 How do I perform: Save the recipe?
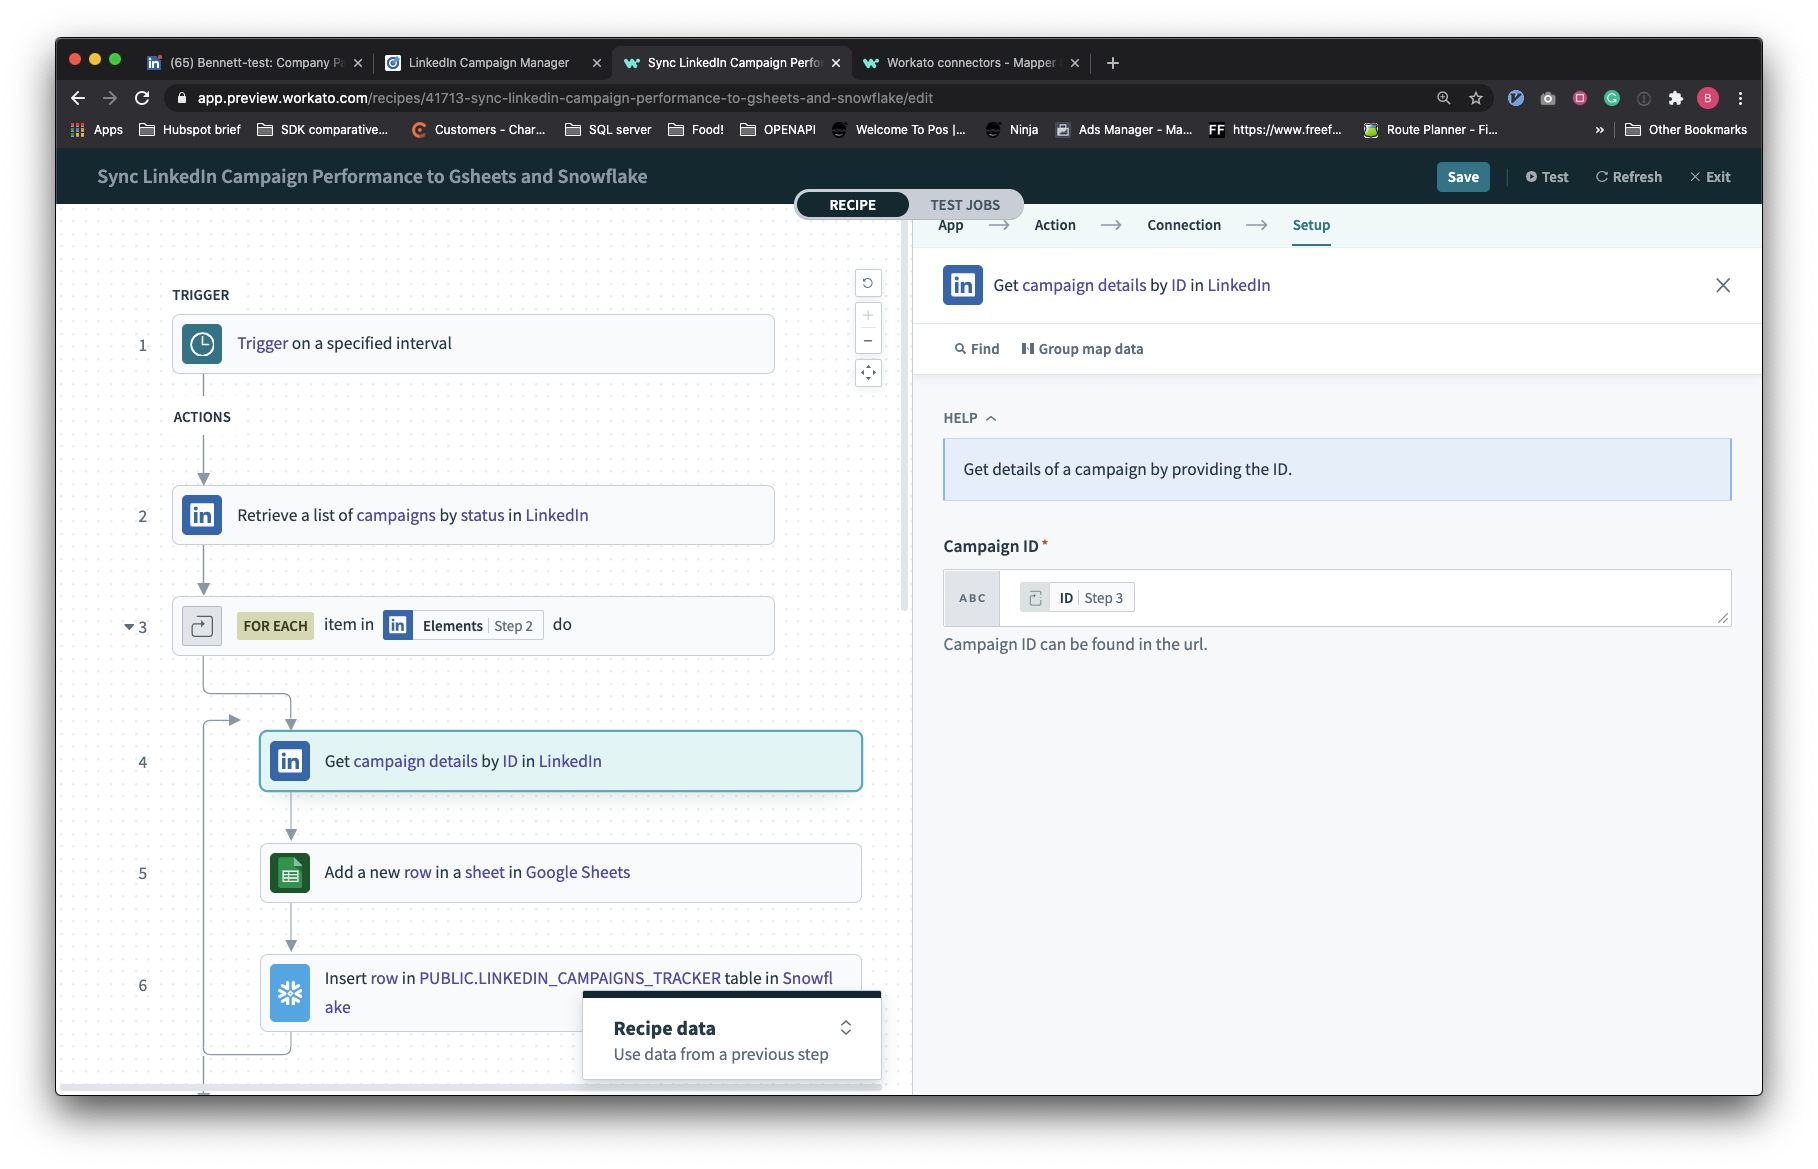[1463, 177]
